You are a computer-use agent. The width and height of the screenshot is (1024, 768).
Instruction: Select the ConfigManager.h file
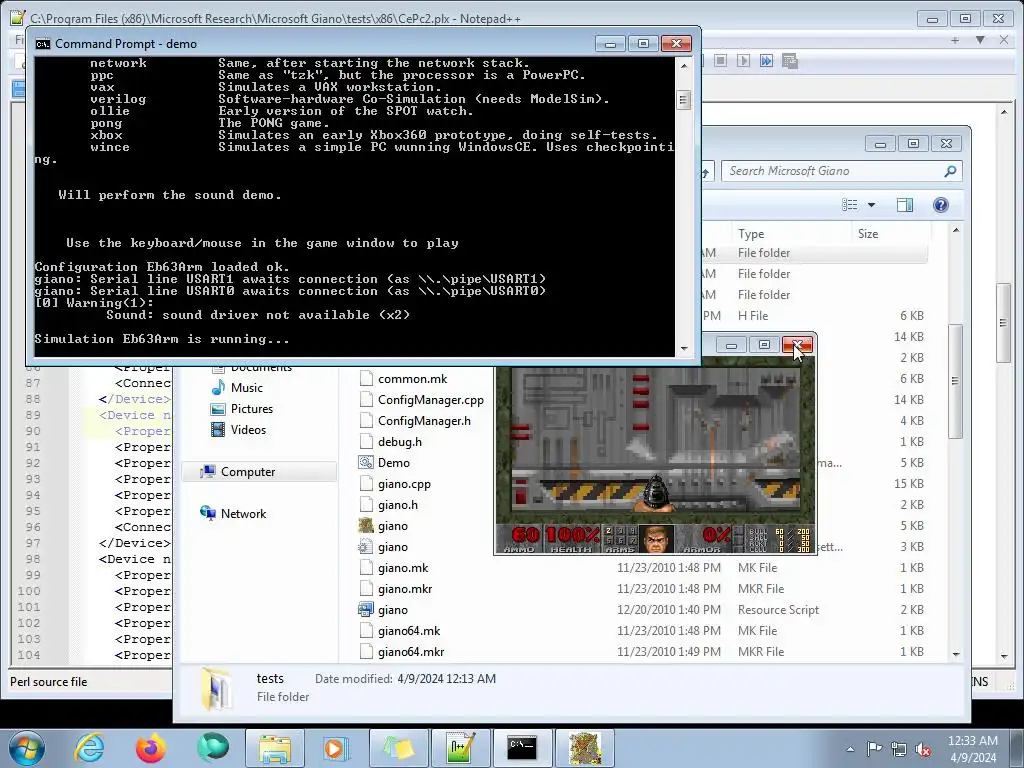point(424,421)
